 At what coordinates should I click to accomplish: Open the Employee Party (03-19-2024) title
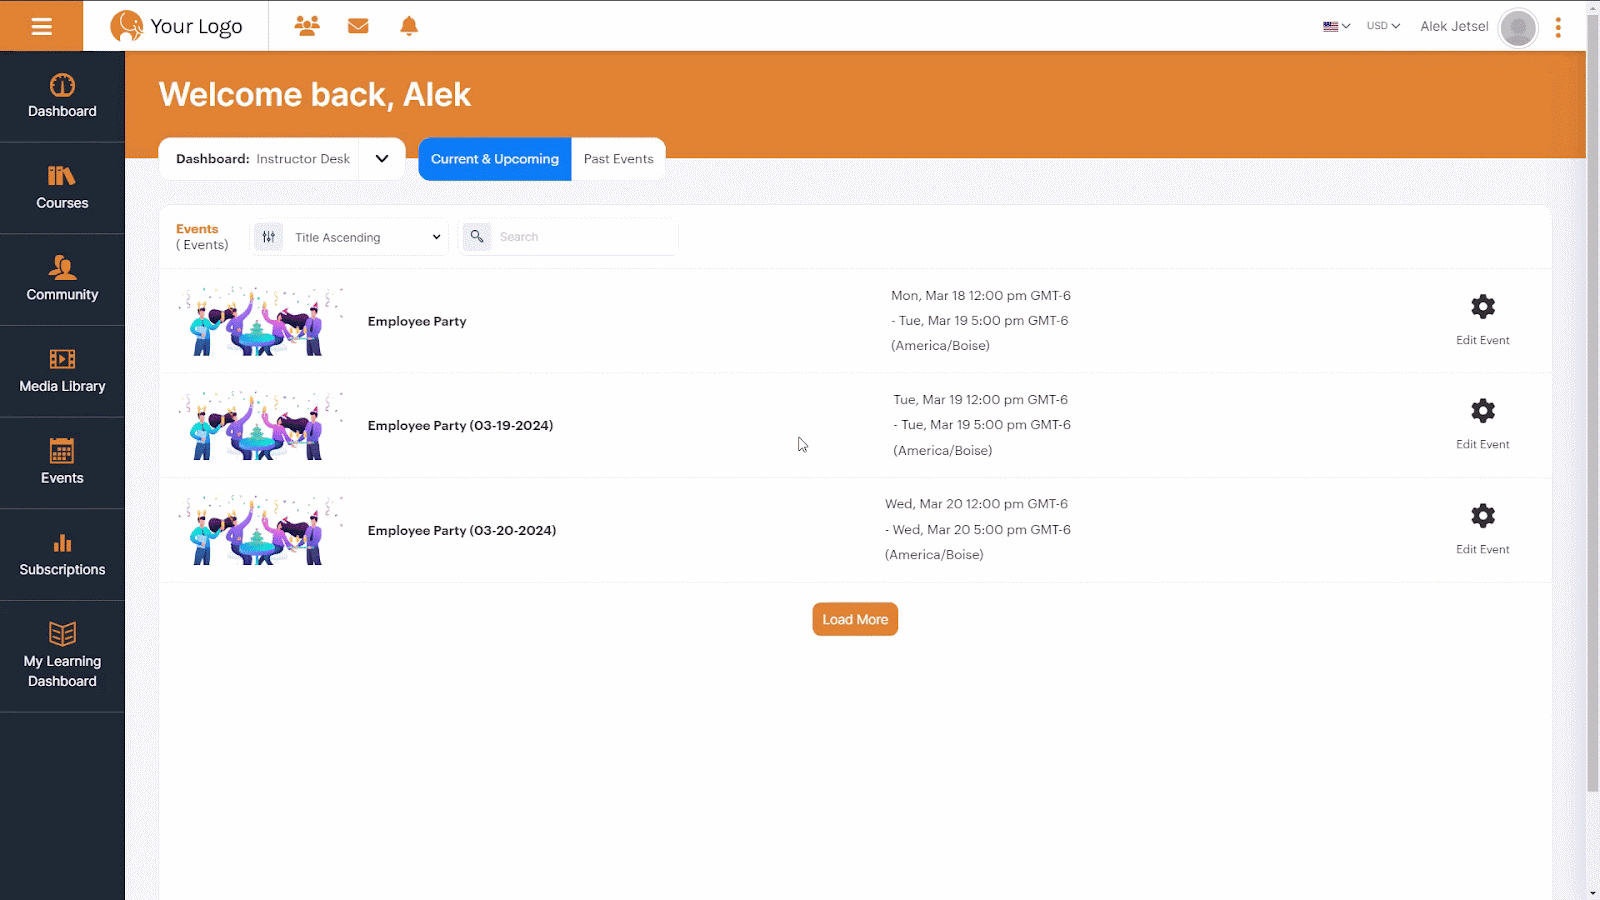pos(460,425)
